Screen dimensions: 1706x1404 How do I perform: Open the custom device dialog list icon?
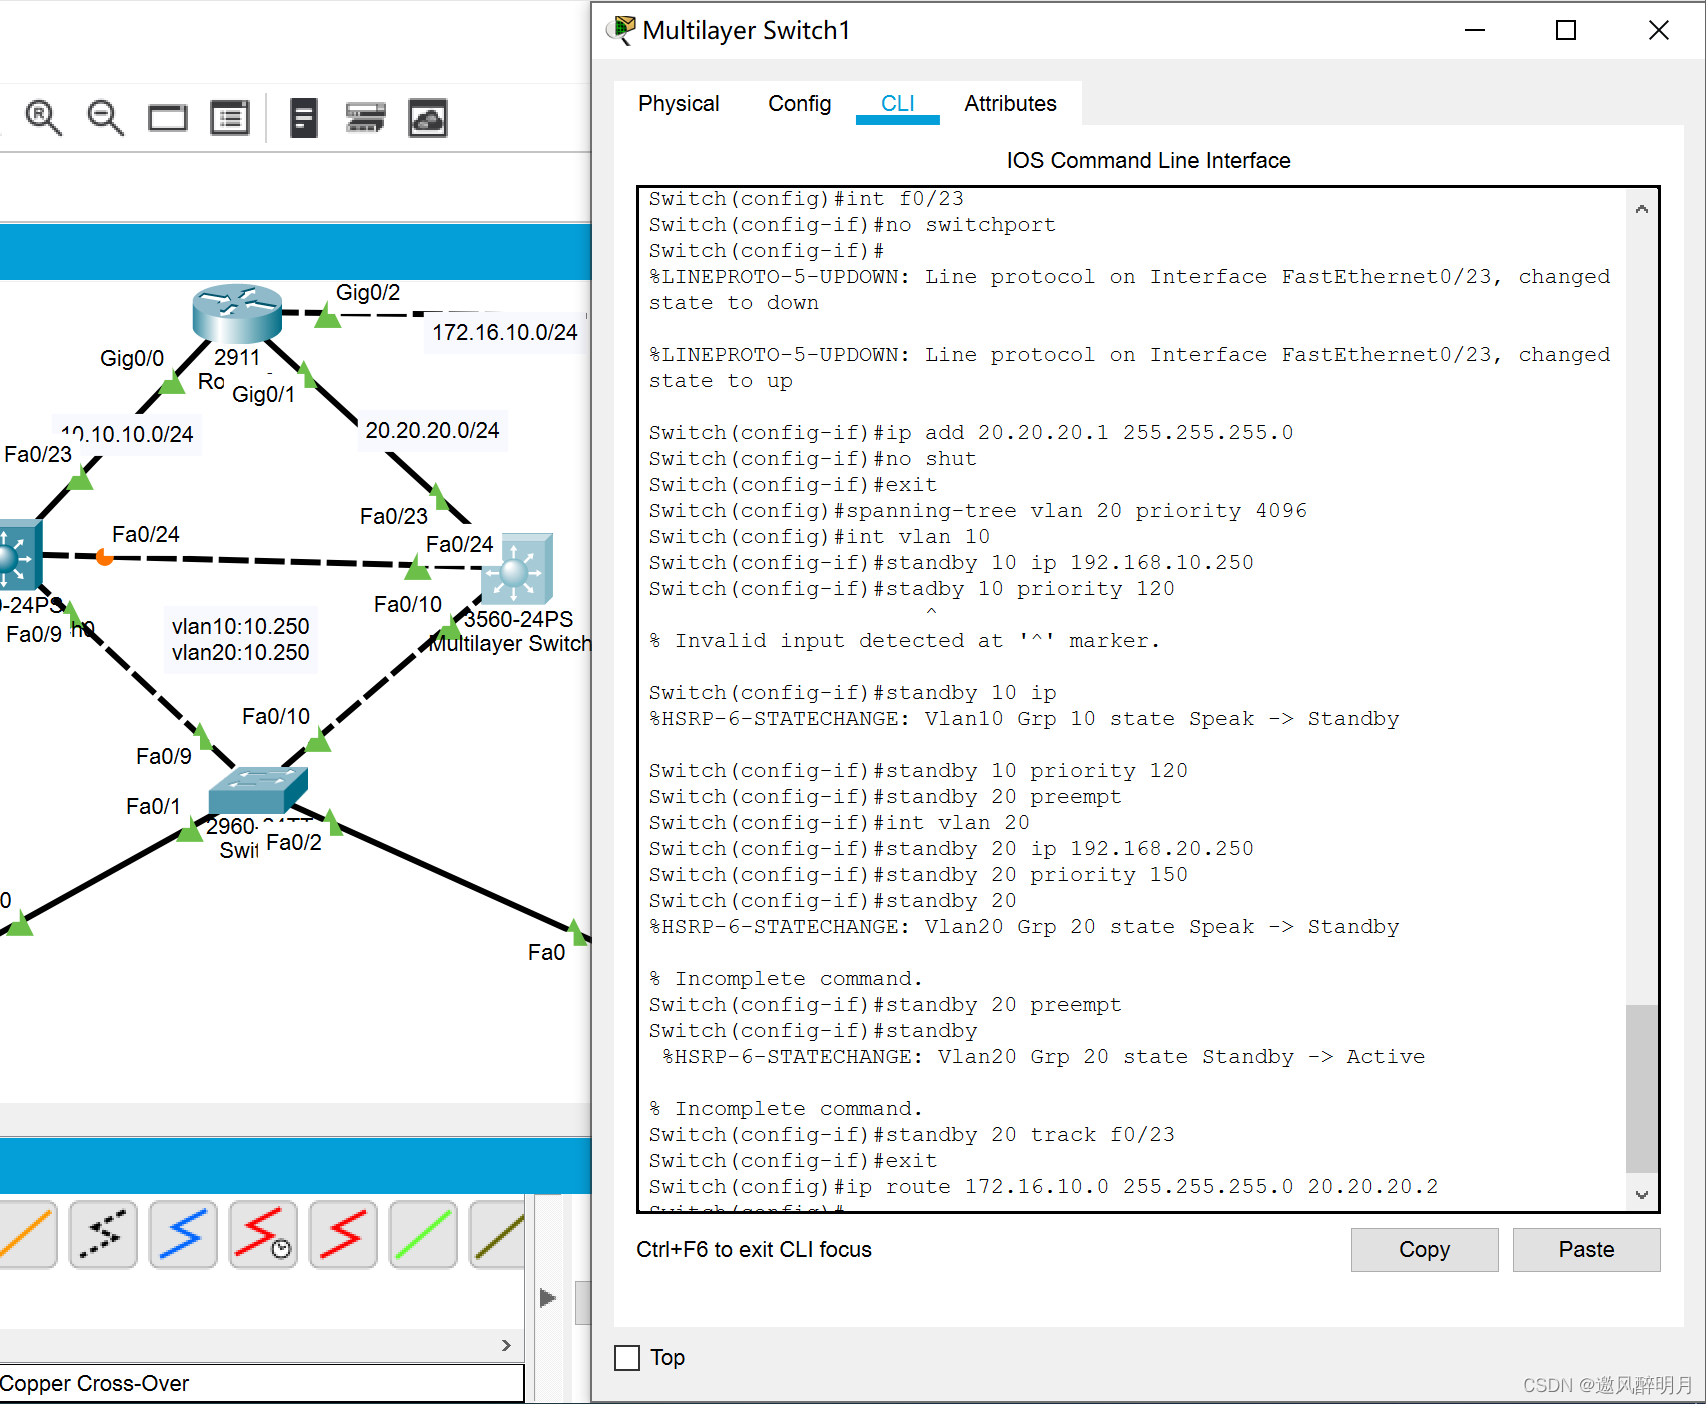230,118
